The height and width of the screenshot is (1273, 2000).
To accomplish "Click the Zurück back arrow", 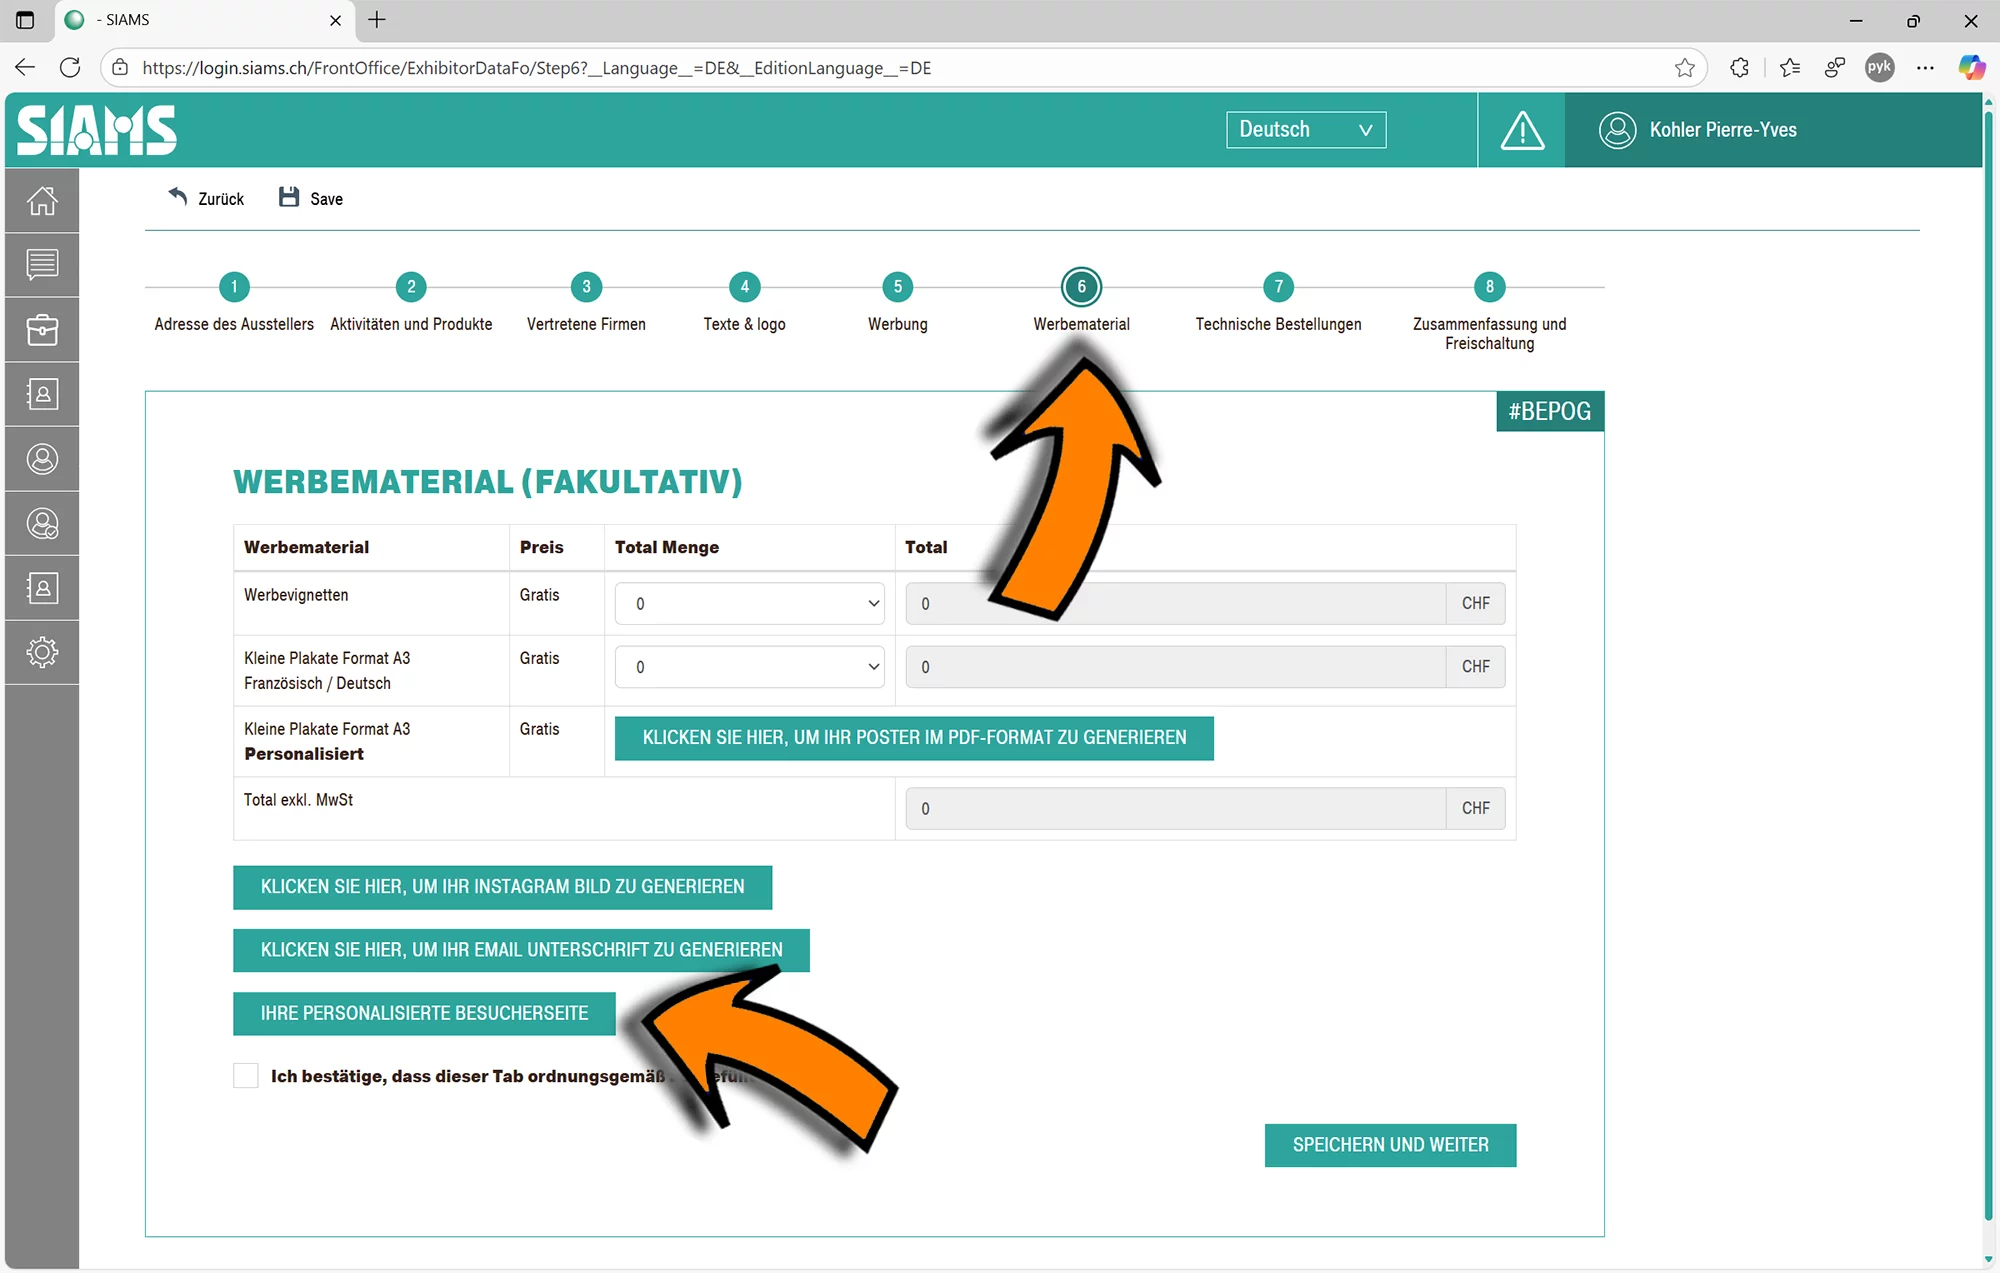I will coord(178,197).
